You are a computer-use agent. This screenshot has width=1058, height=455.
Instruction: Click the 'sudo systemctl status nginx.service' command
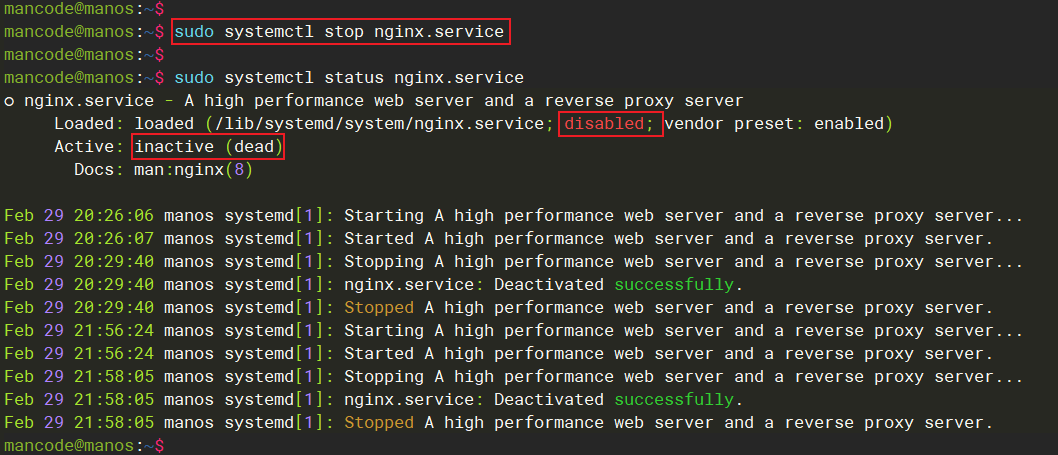(348, 77)
